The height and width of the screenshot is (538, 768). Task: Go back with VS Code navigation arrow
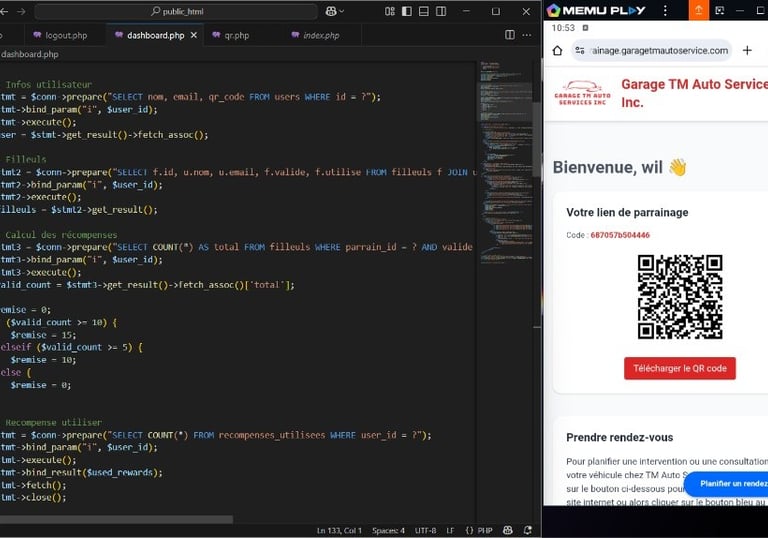(4, 11)
